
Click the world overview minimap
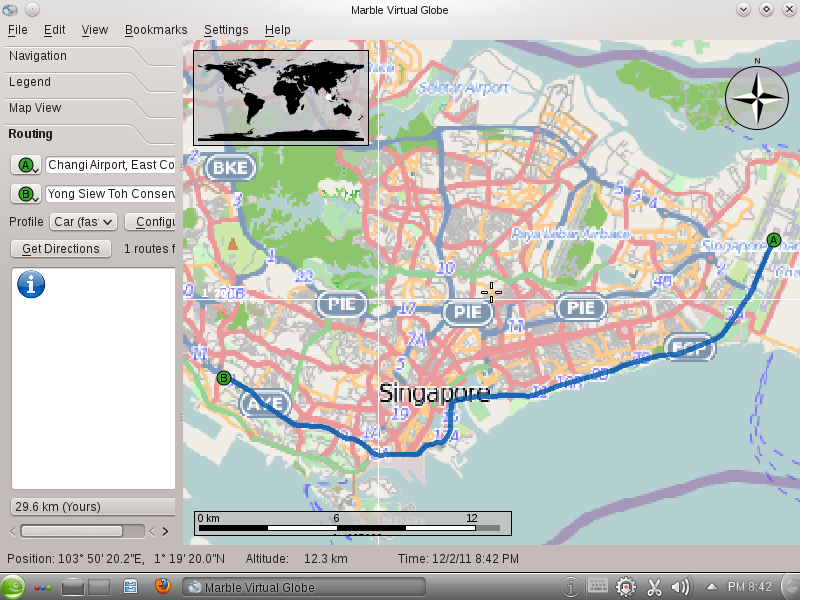point(281,98)
